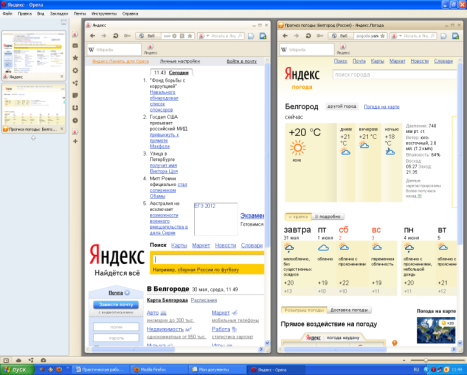Click the rightmost blue icon in weather window toolbar
467x375 pixels.
(455, 36)
